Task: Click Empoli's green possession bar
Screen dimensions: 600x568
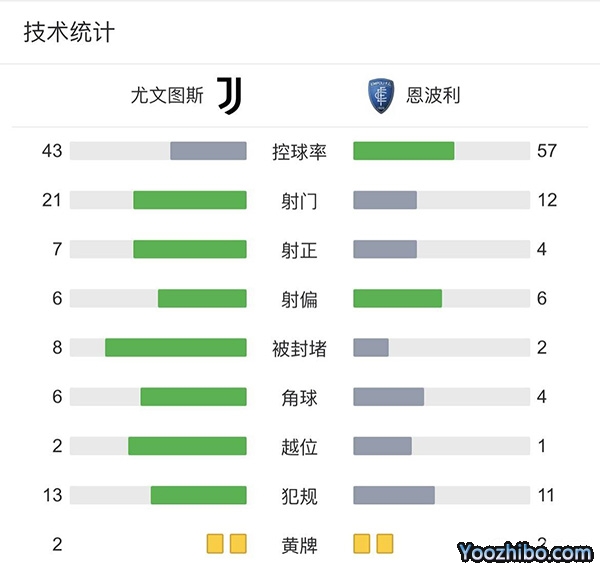Action: point(404,151)
